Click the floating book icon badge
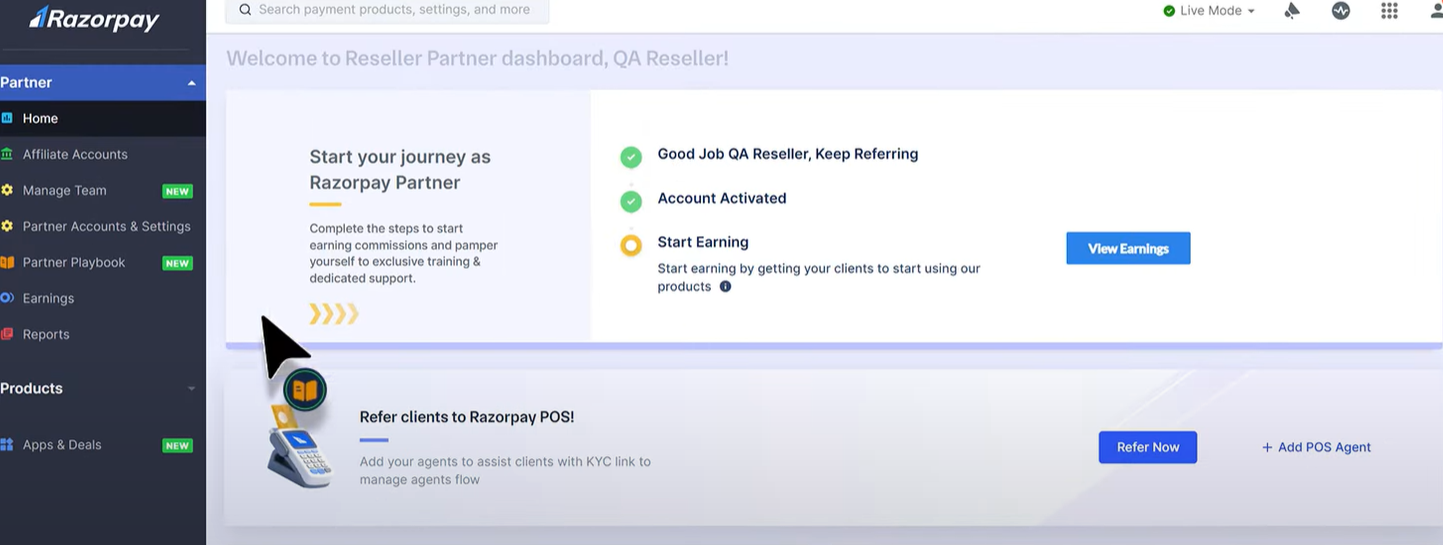 [304, 390]
